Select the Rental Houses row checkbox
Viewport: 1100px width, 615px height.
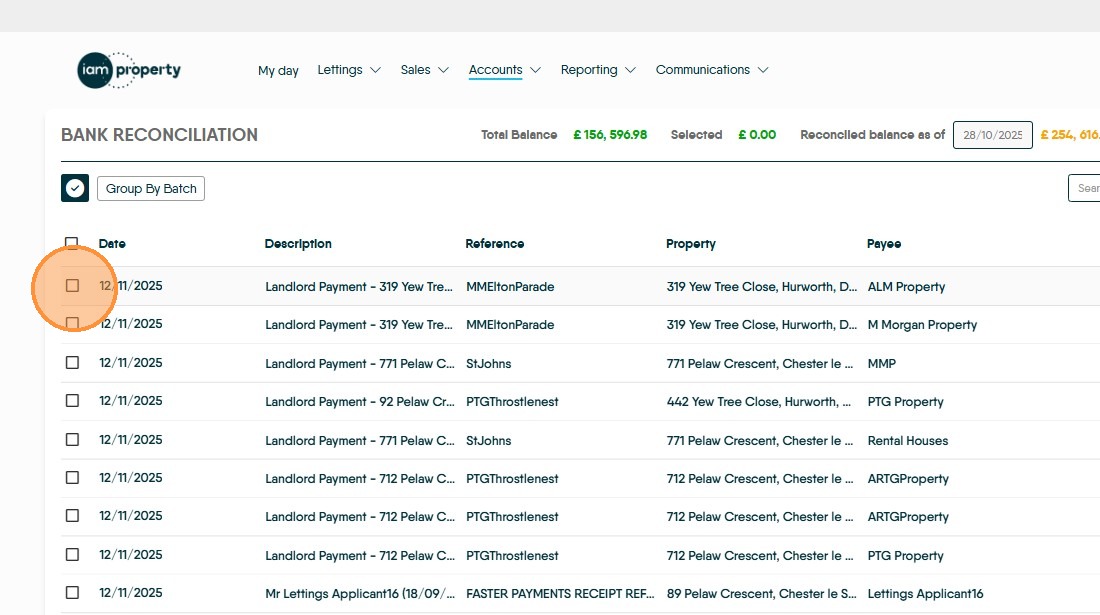72,440
